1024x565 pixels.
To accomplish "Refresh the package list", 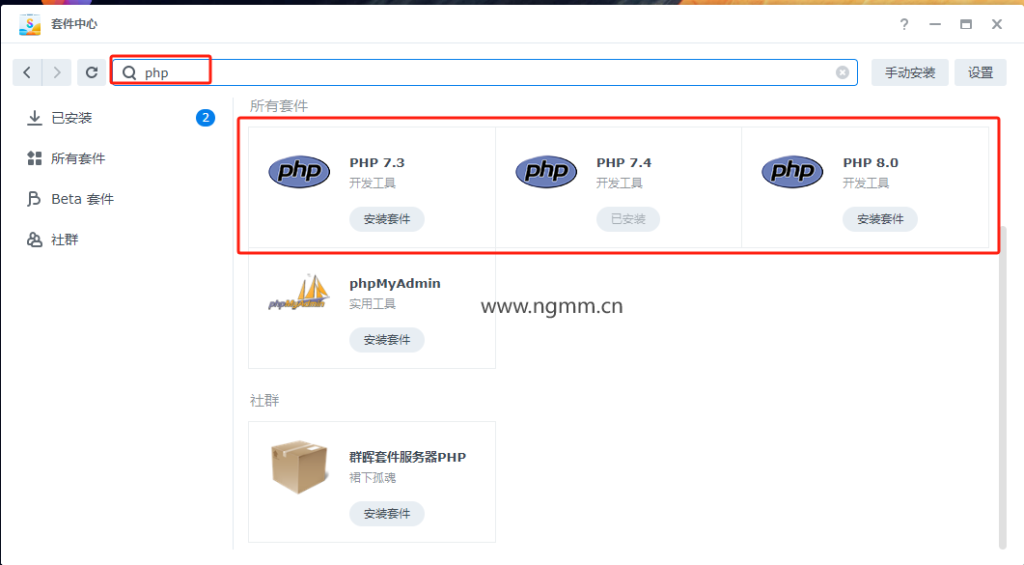I will coord(91,73).
